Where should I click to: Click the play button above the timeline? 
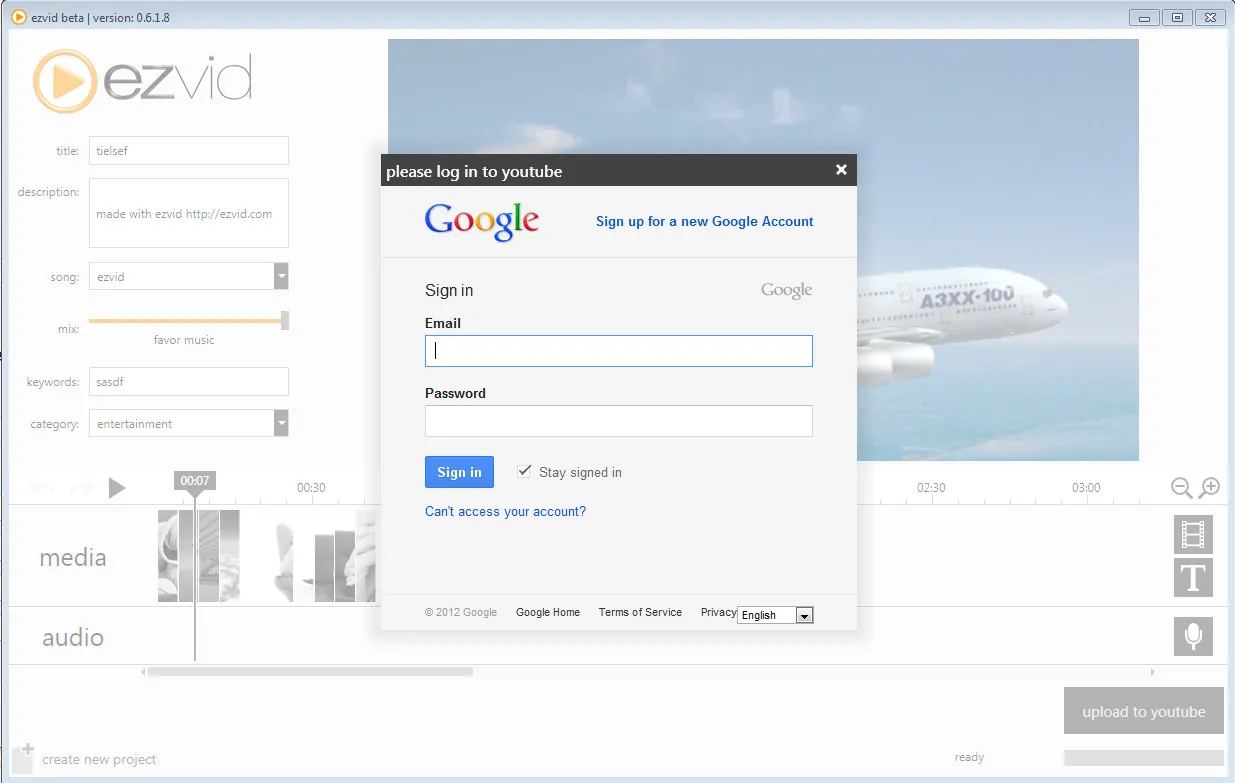coord(117,488)
